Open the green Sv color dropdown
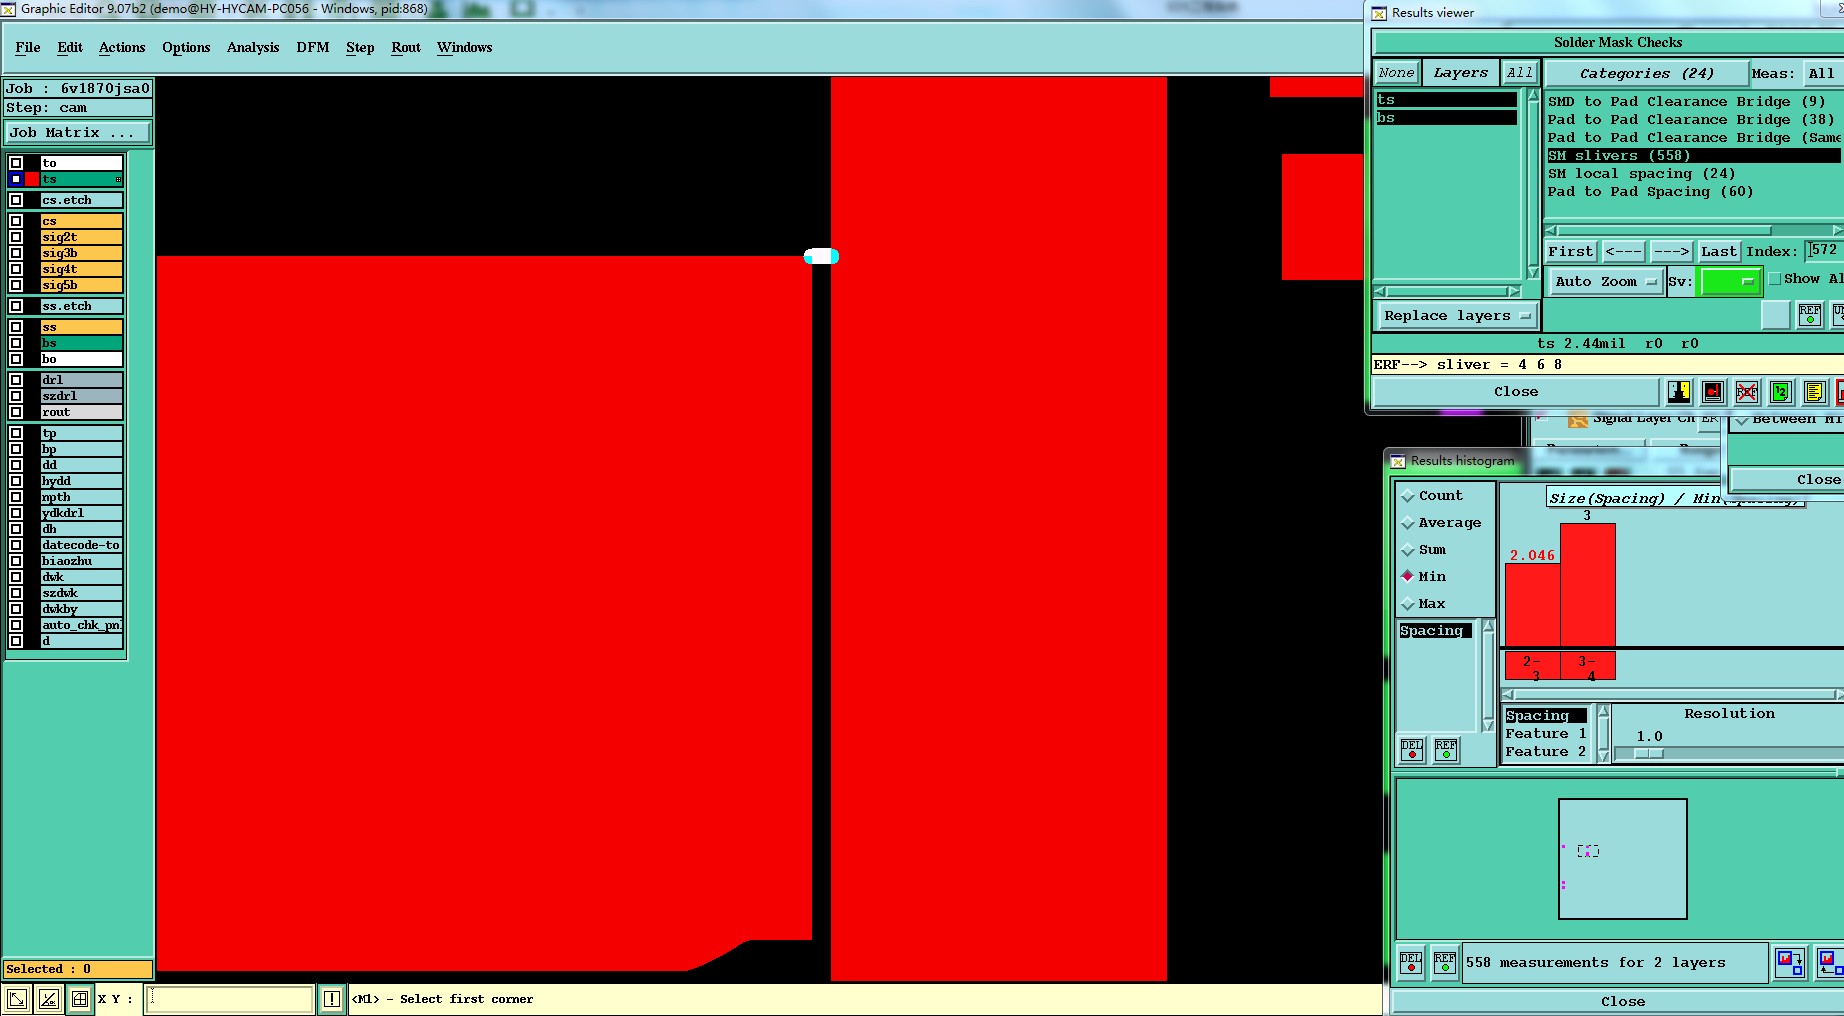 [x=1730, y=282]
